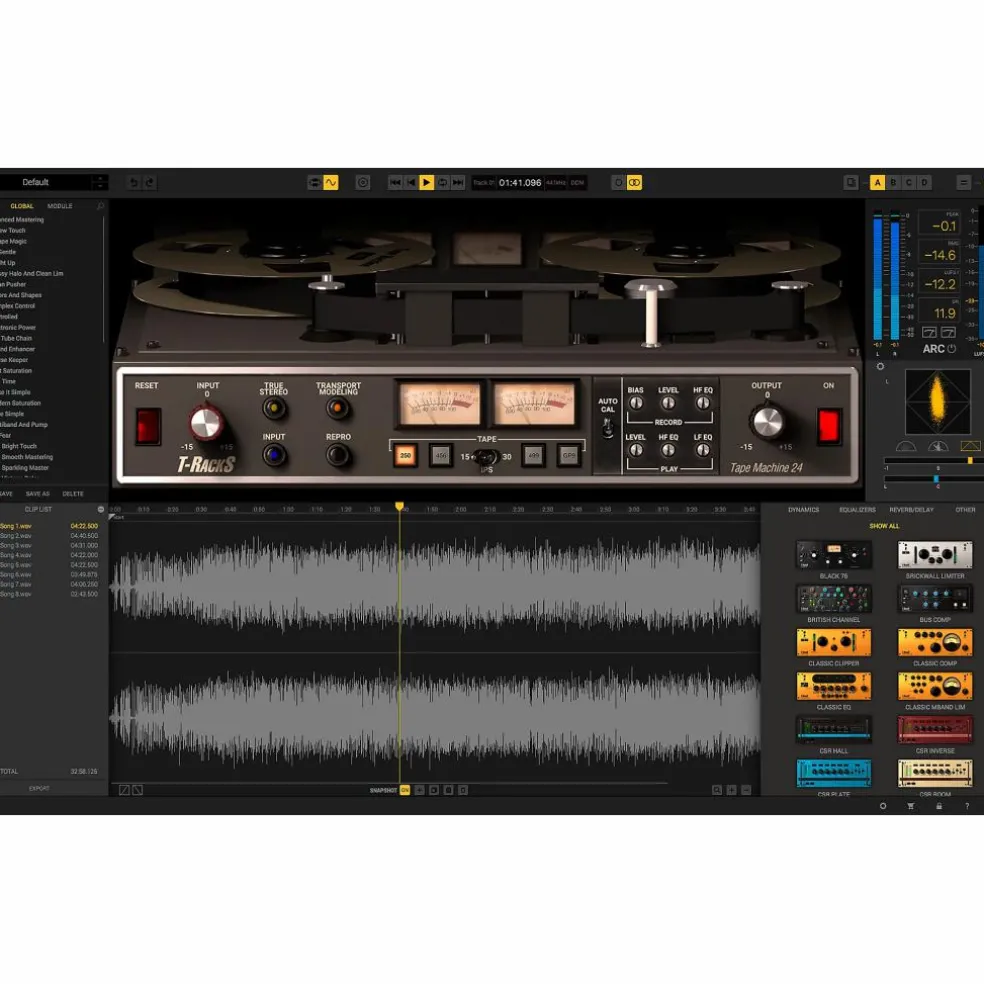Select the REPRO monitor button
Screen dimensions: 984x984
pos(338,454)
